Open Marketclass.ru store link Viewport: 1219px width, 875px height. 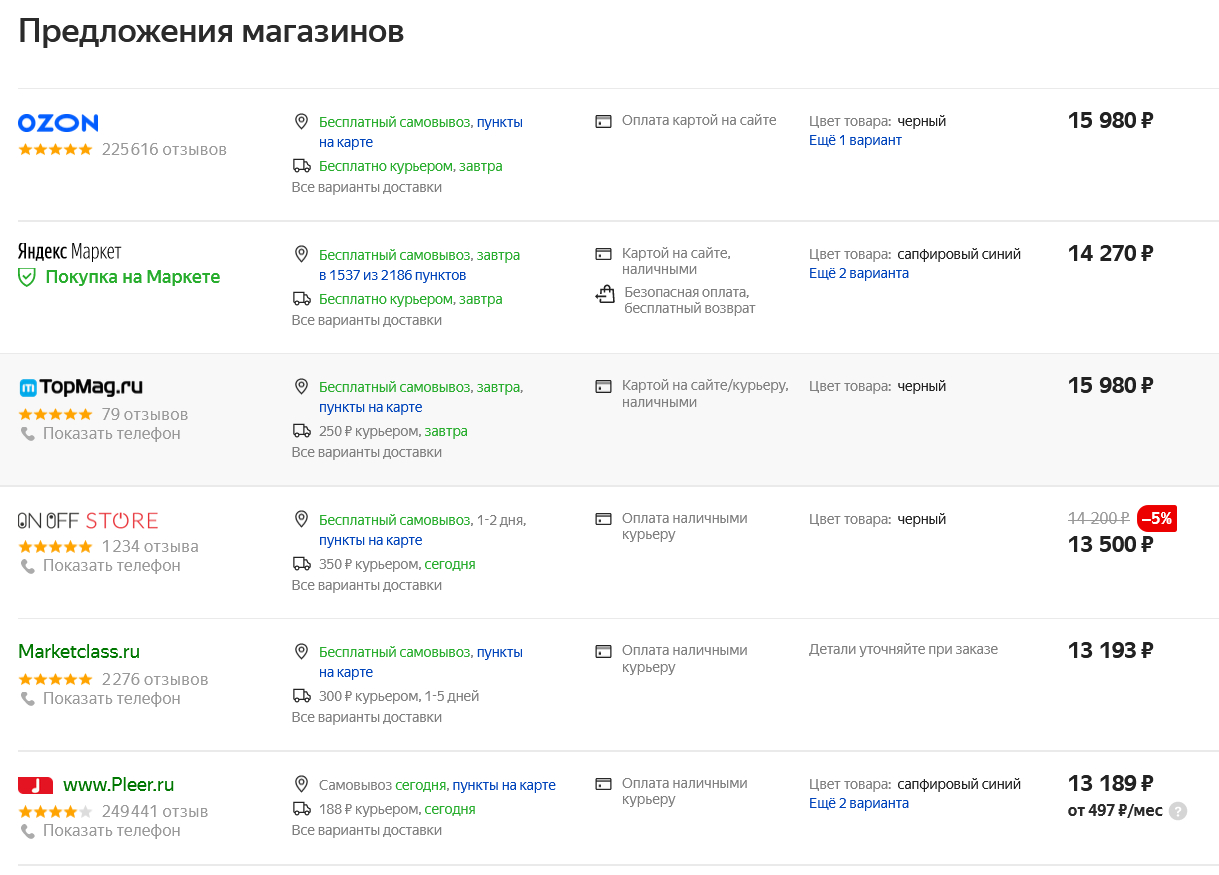(79, 652)
